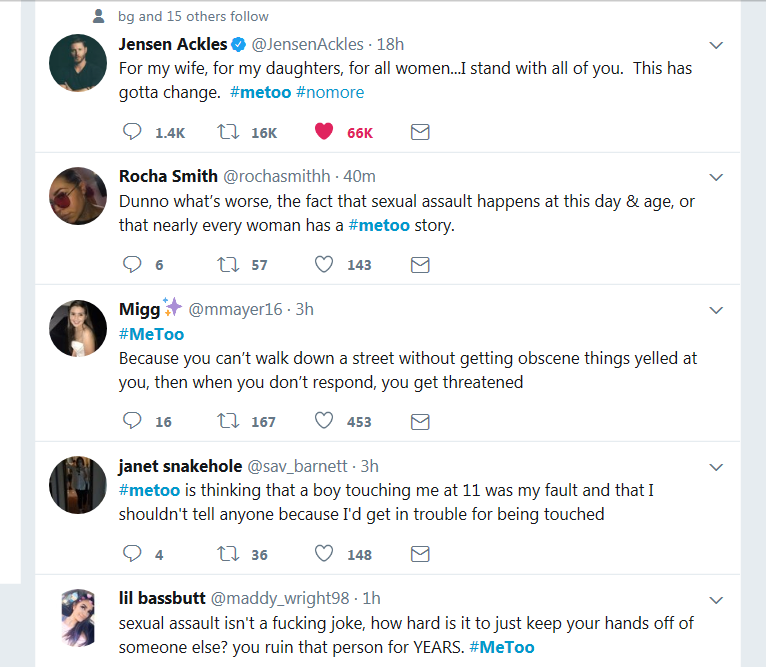Like Migg's tweet with 453 likes

pos(324,421)
